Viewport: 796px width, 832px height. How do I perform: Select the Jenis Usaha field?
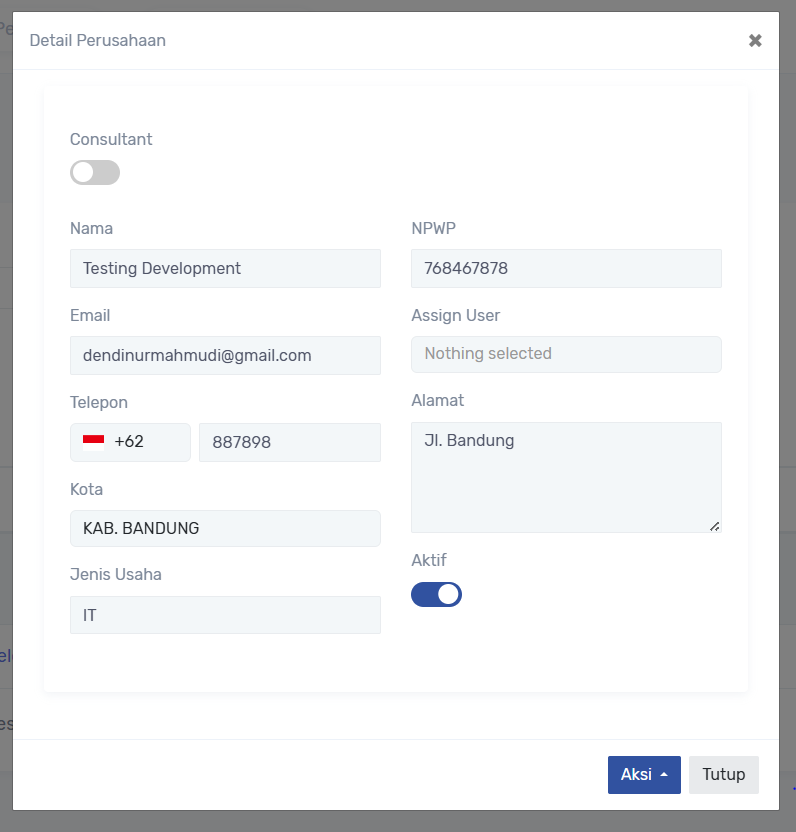(225, 615)
